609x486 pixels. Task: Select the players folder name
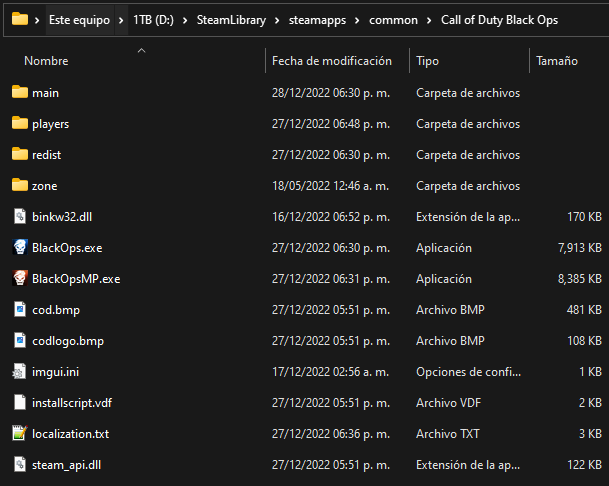50,124
